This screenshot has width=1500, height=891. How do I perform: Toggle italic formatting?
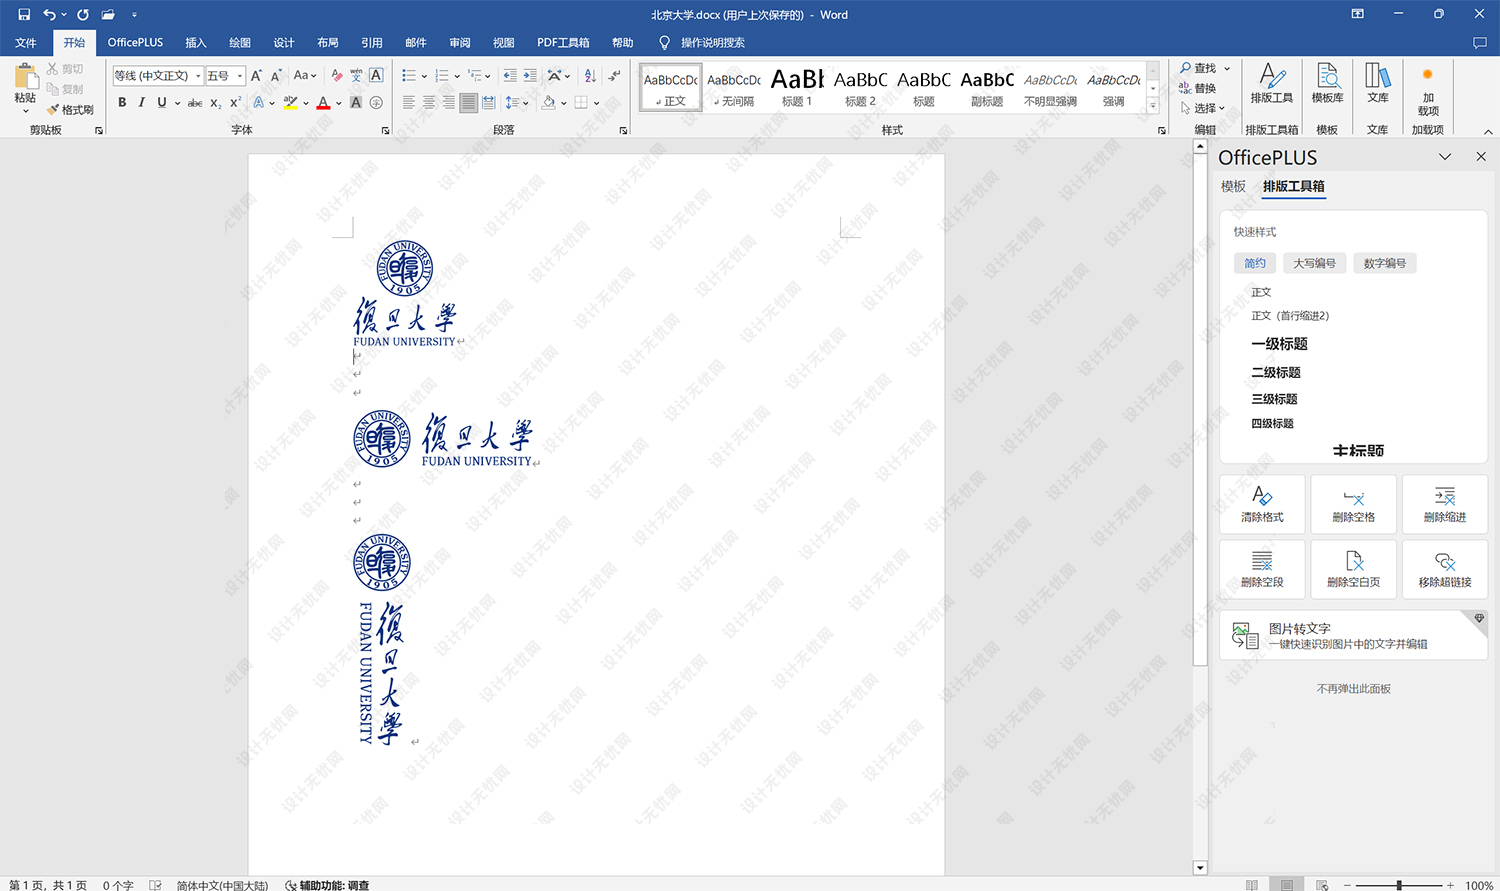[141, 102]
